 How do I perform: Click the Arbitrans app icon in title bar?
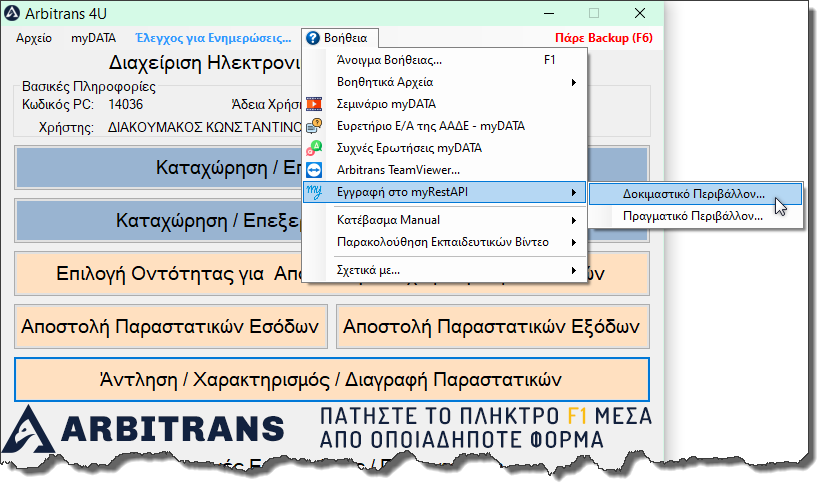[x=11, y=13]
